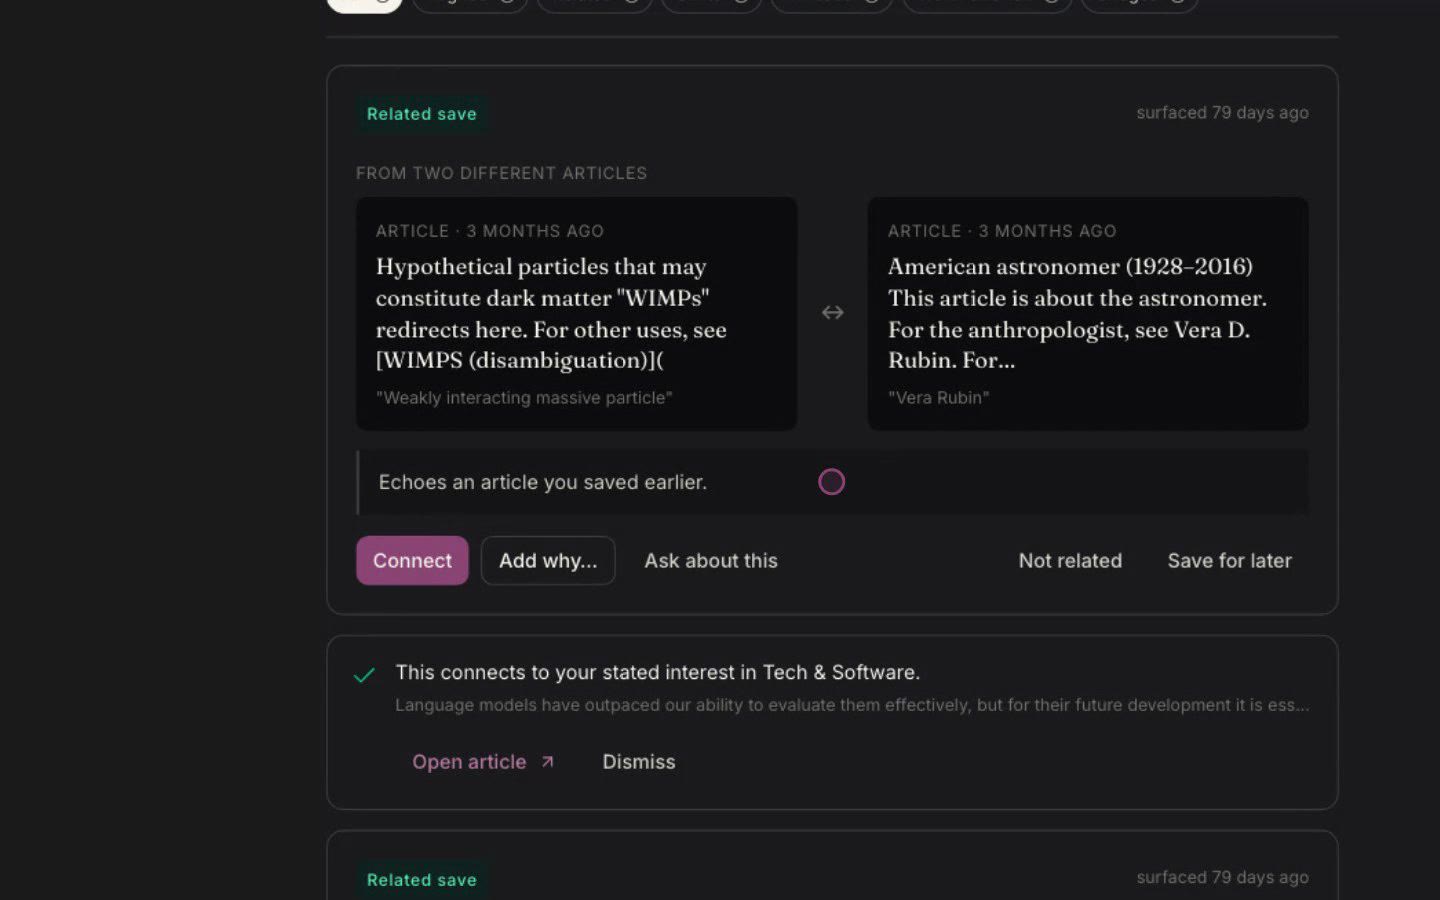Click the Language models excerpt text
1440x900 pixels.
coord(852,705)
